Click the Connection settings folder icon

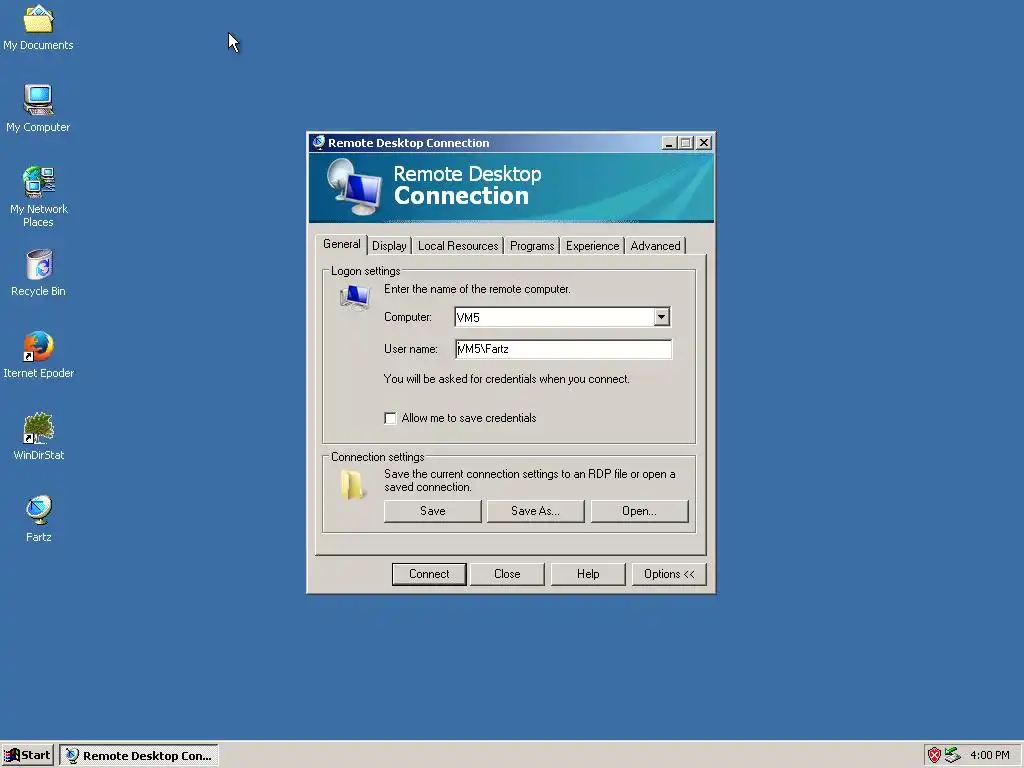352,485
